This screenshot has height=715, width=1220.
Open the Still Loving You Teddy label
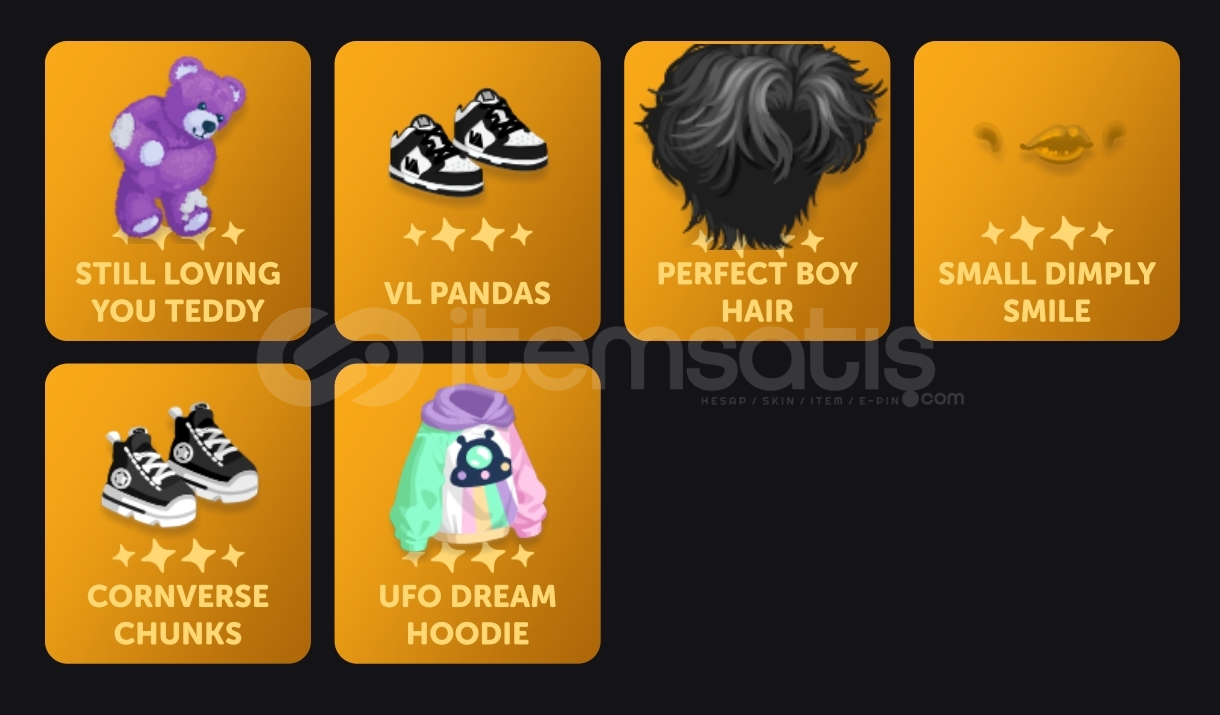point(178,291)
